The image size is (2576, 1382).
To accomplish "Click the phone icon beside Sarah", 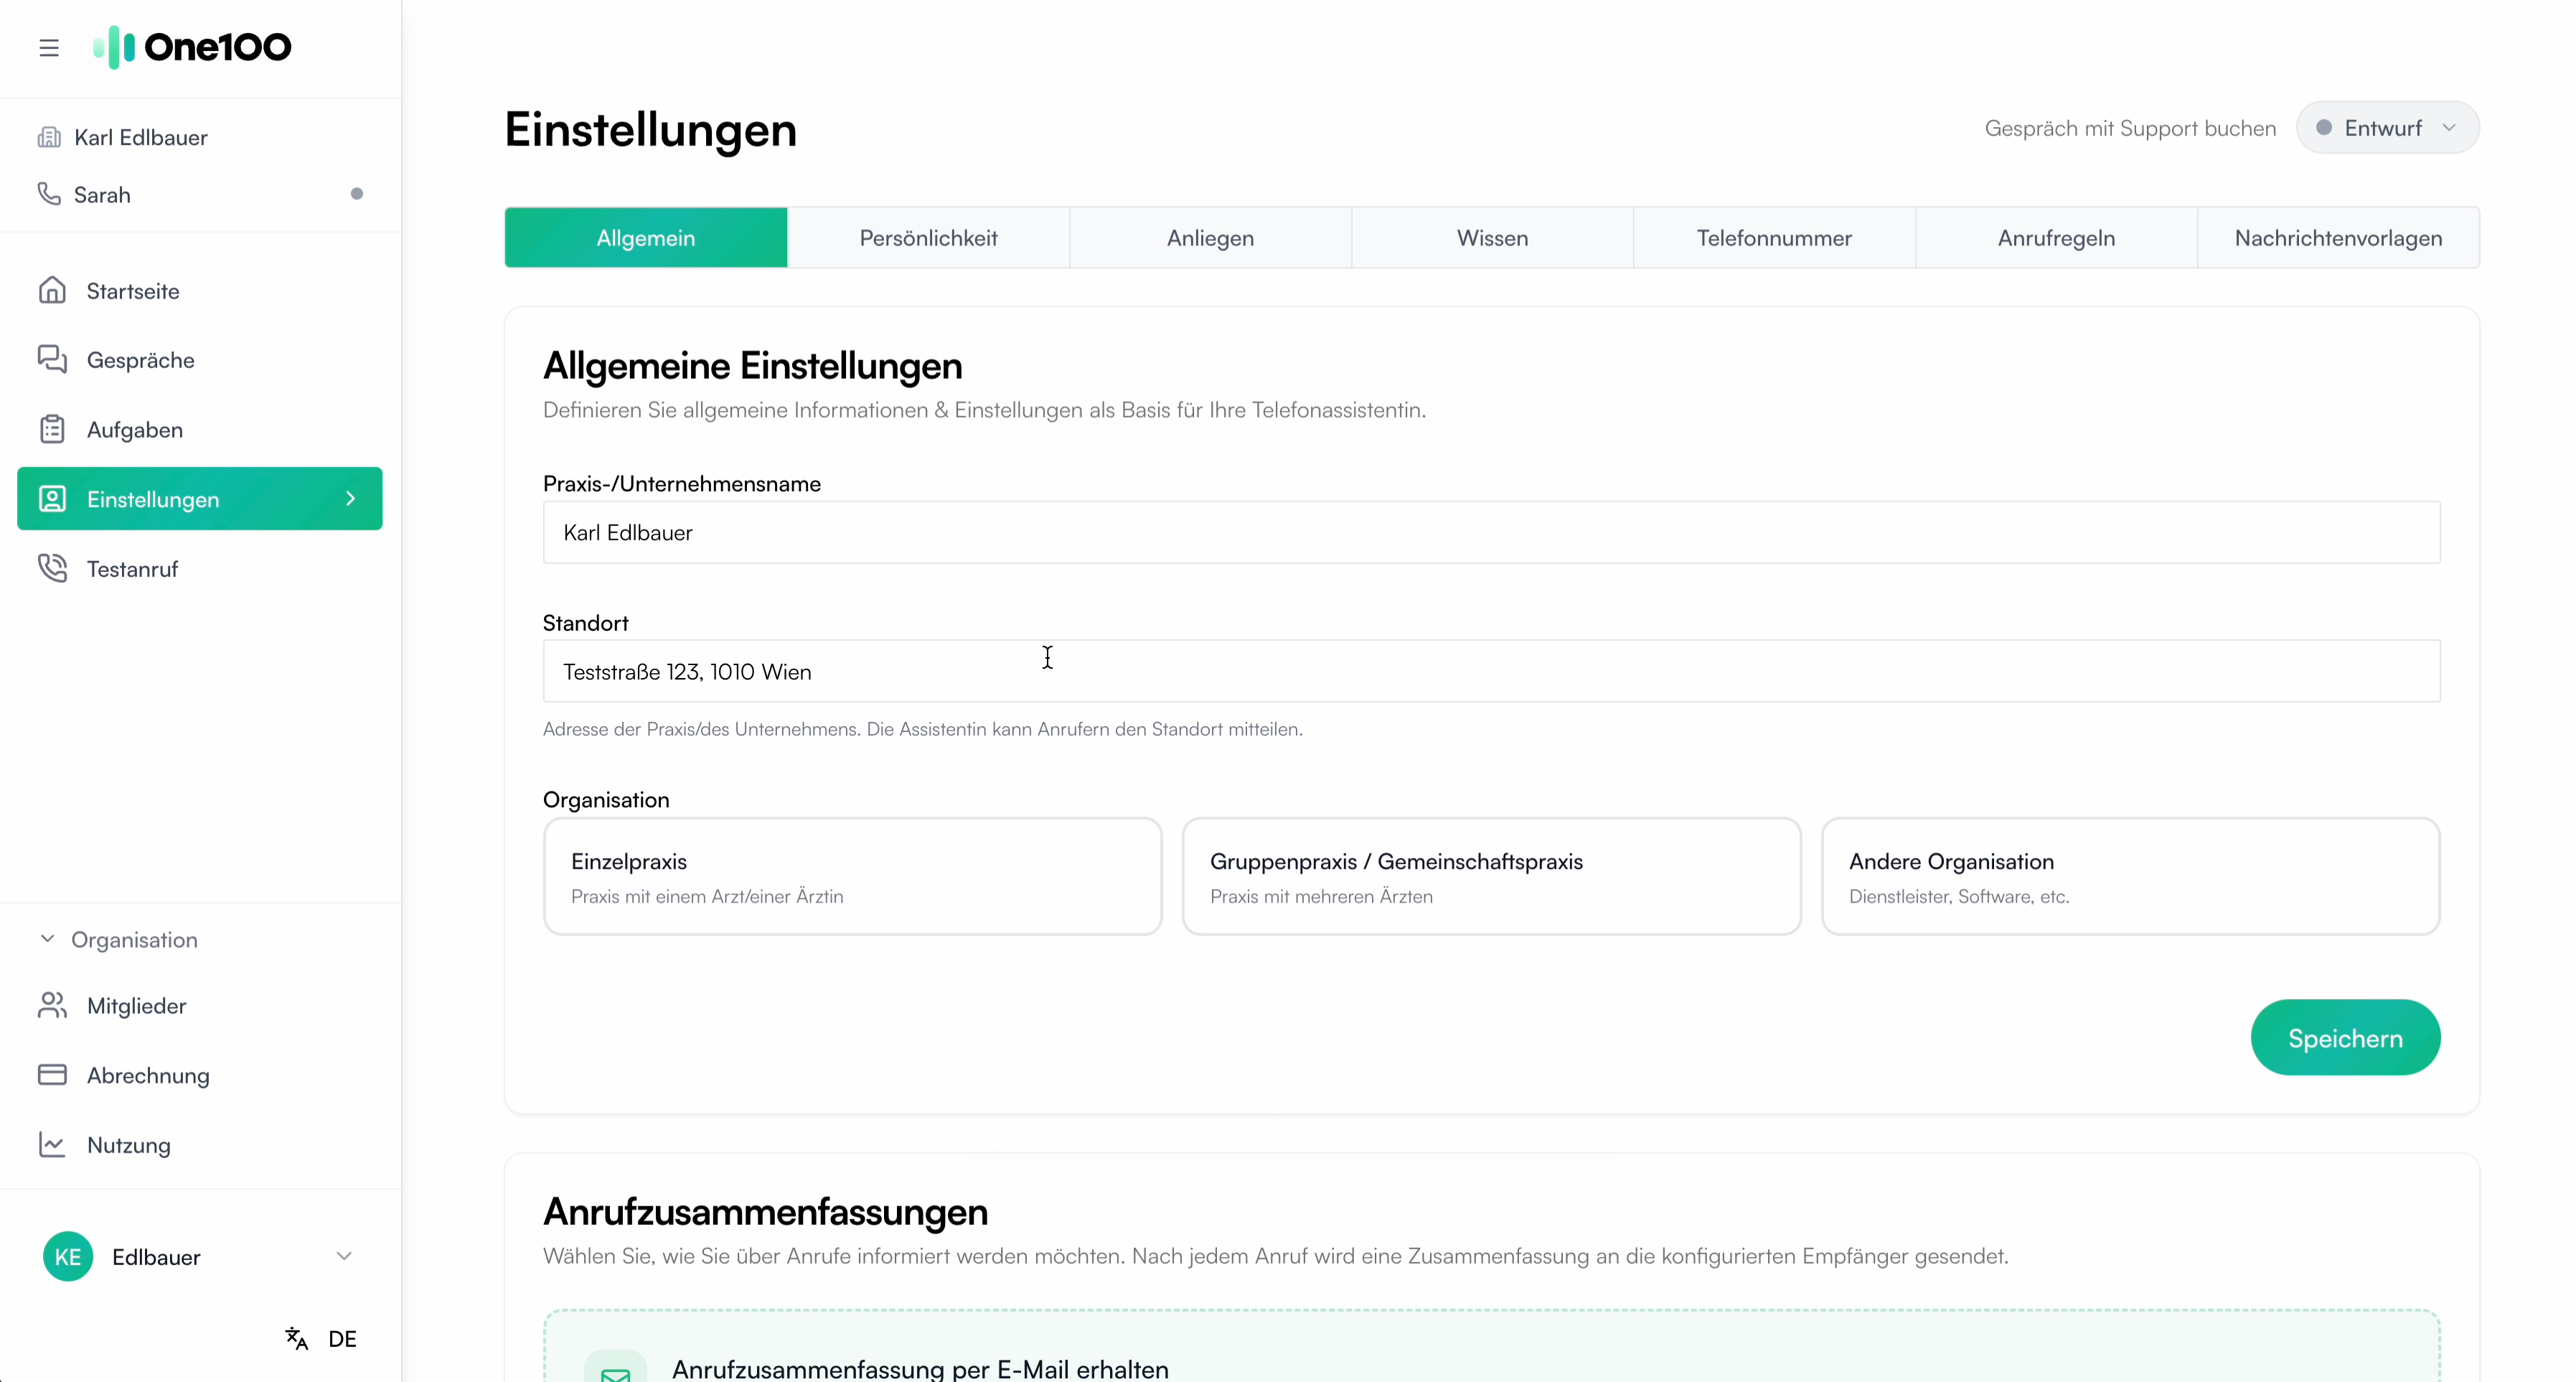I will pos(49,193).
